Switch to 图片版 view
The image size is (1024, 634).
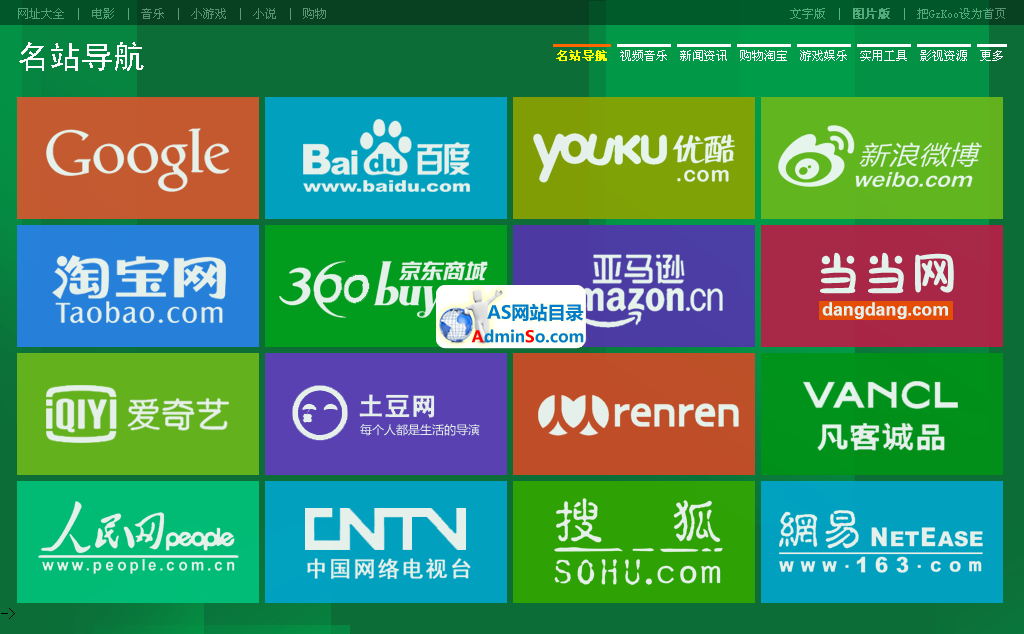pyautogui.click(x=871, y=14)
